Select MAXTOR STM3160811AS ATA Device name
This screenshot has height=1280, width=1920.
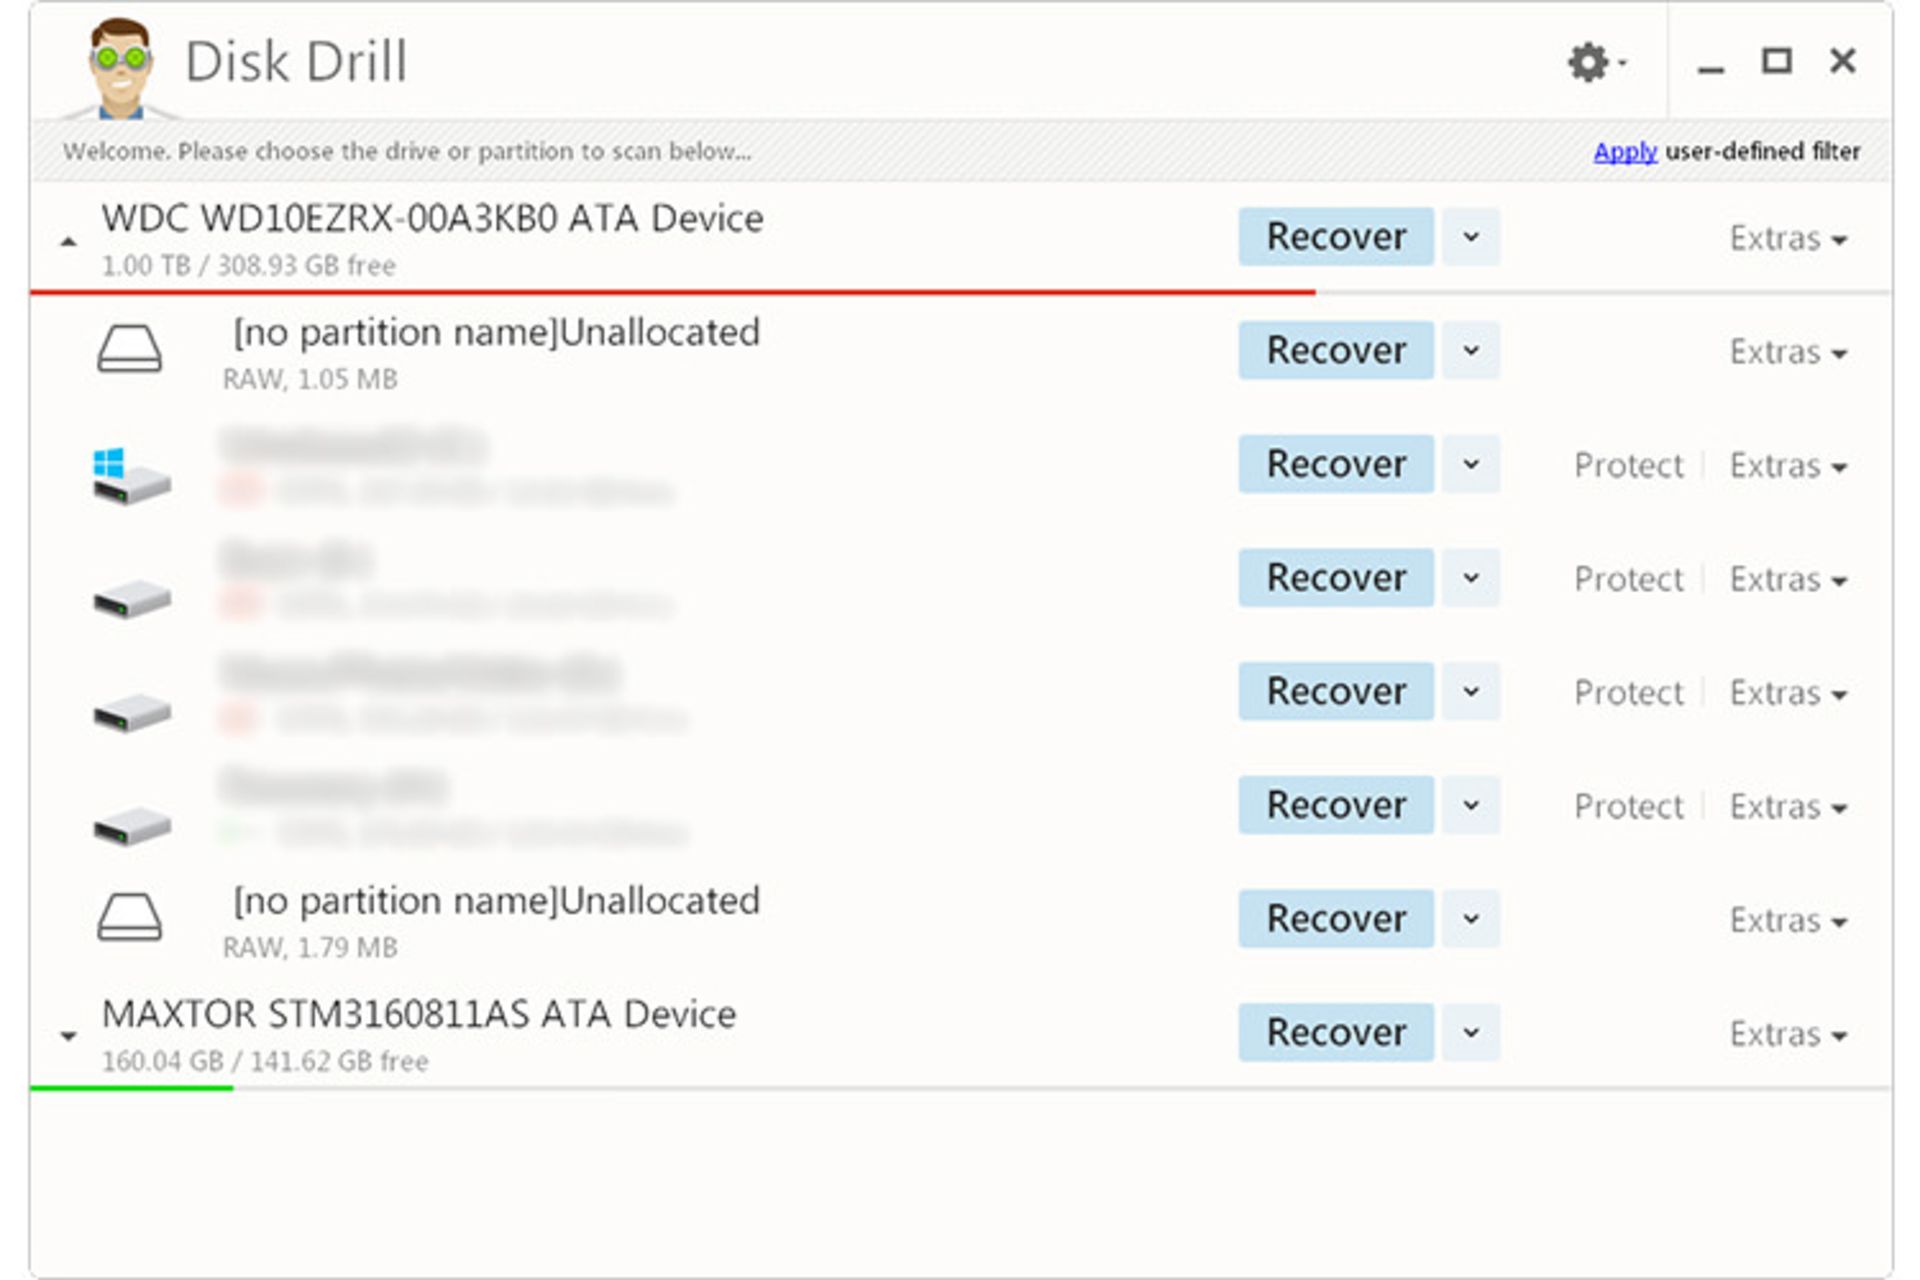(419, 1014)
